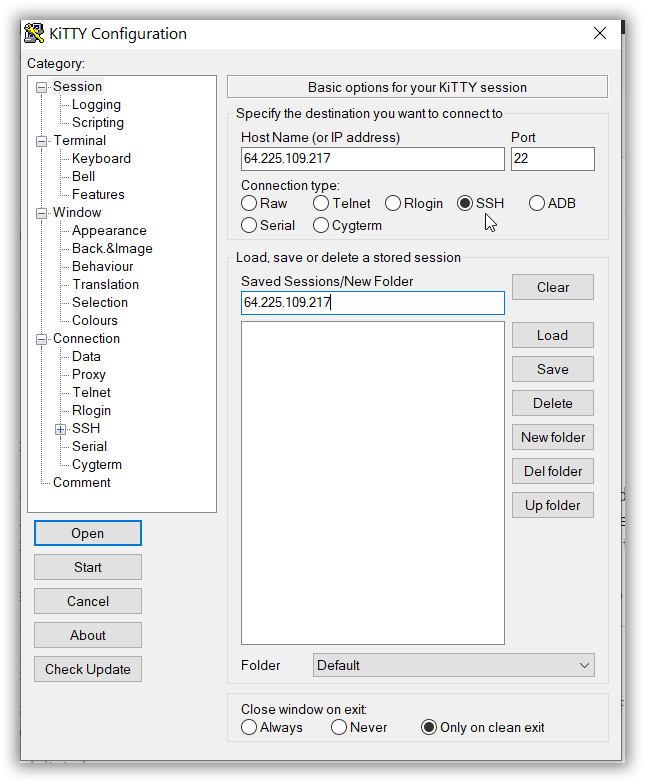Collapse the Window tree node
The width and height of the screenshot is (645, 783).
[x=41, y=213]
